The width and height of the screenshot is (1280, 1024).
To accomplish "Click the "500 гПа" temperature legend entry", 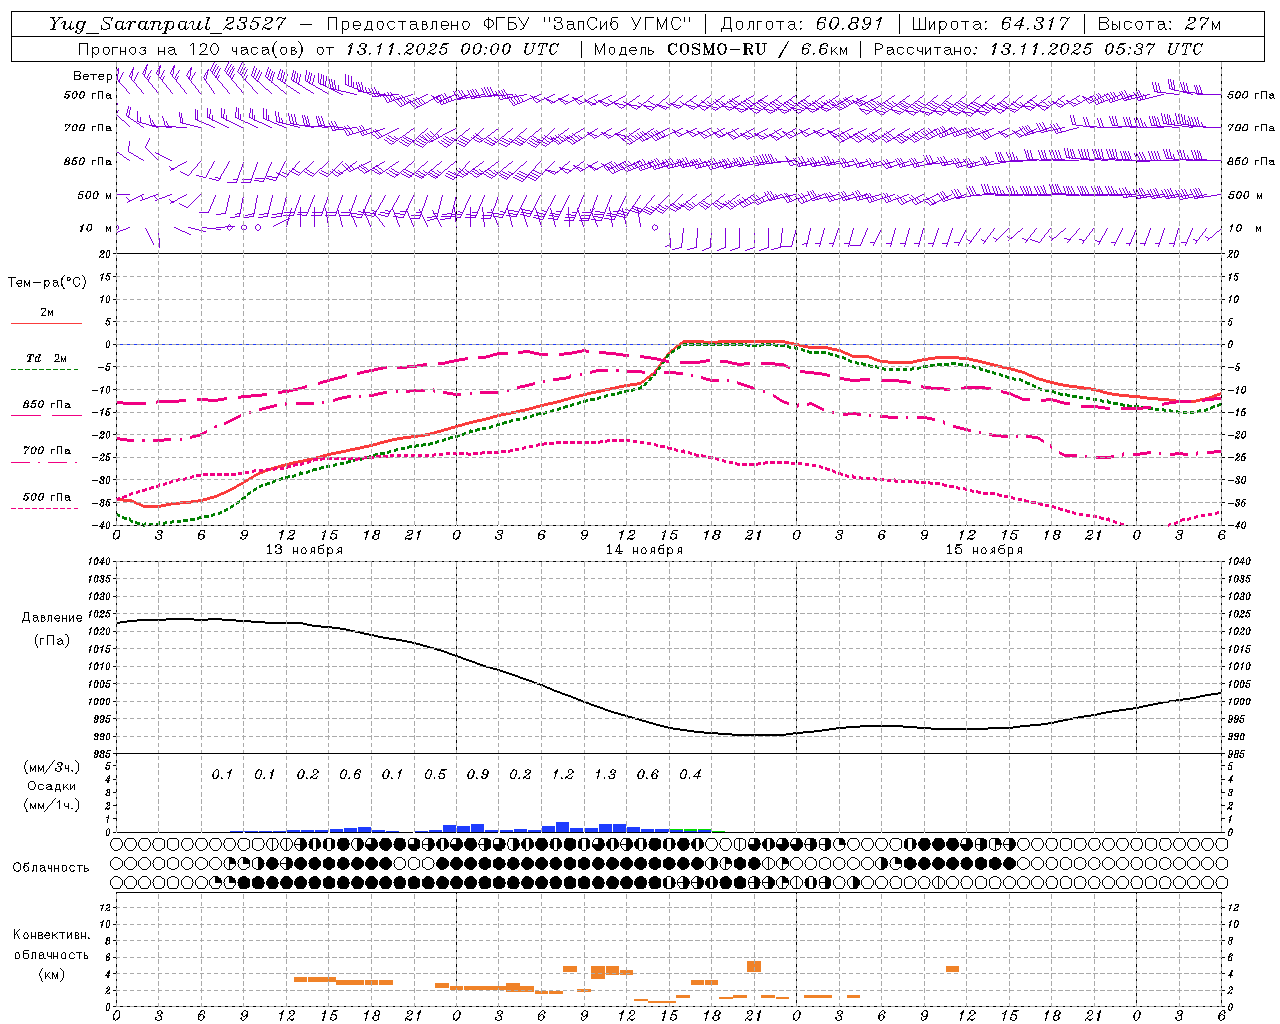I will pos(47,497).
